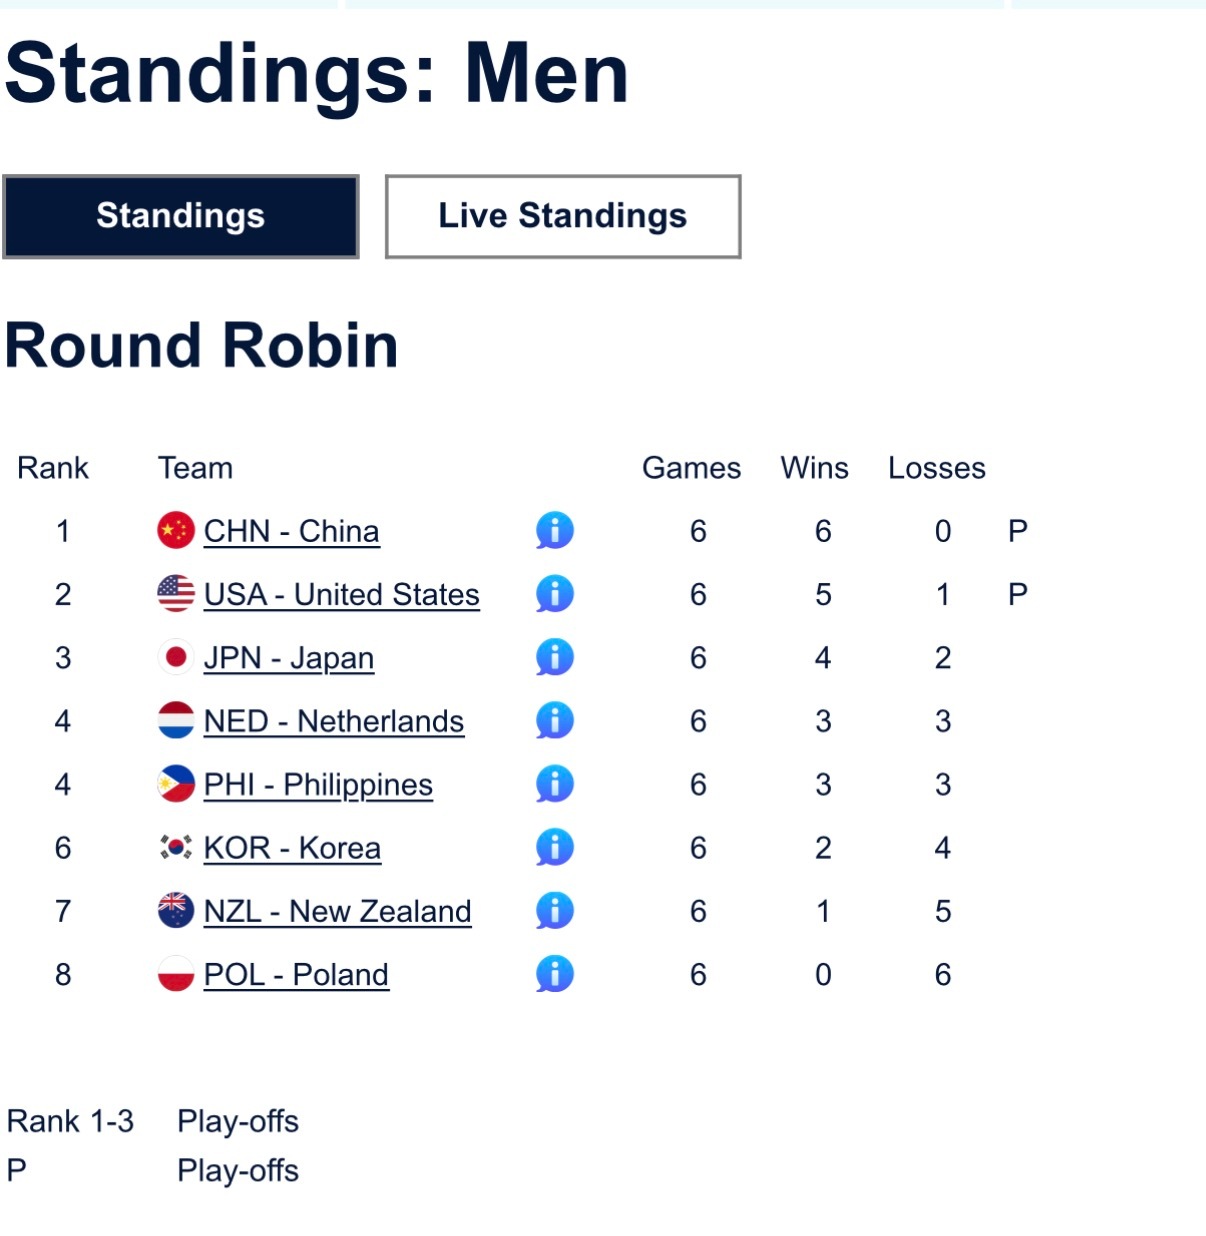Follow the JPN - Japan link

click(288, 658)
